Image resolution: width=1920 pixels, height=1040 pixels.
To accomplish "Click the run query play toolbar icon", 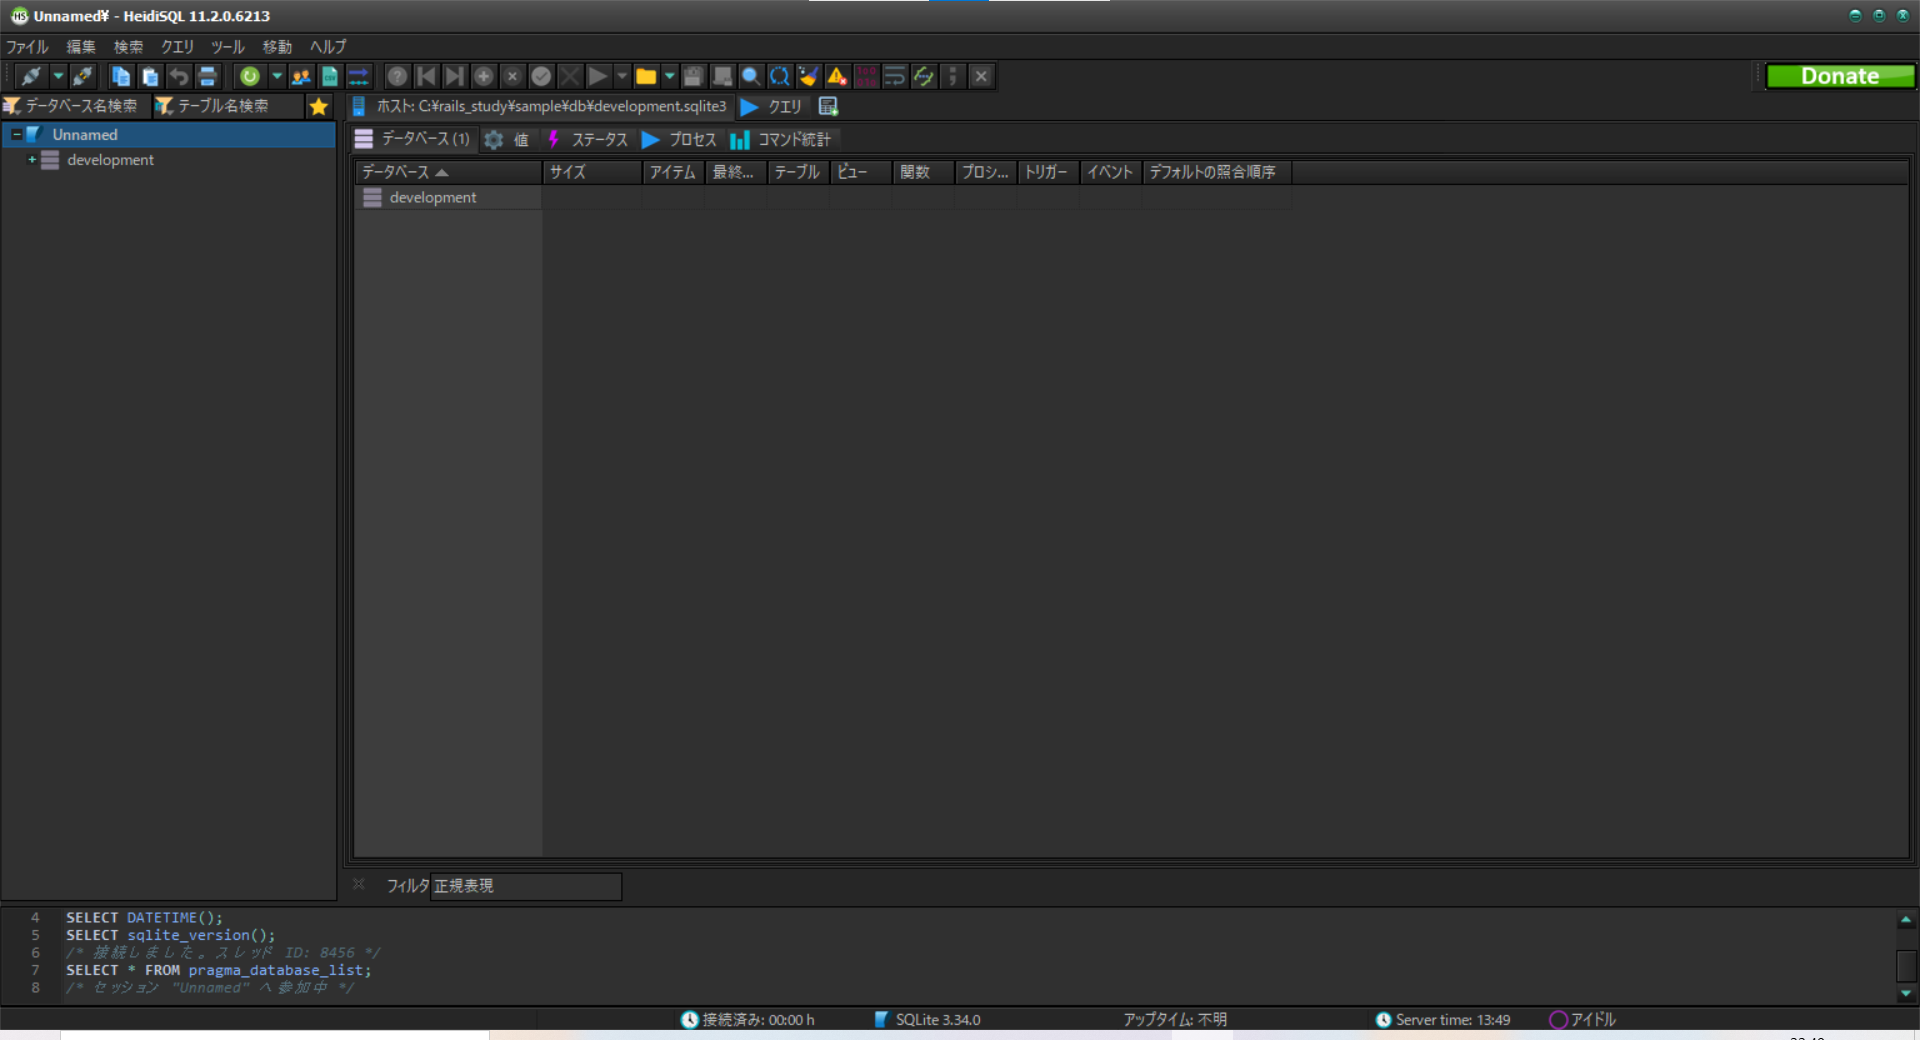I will tap(597, 76).
